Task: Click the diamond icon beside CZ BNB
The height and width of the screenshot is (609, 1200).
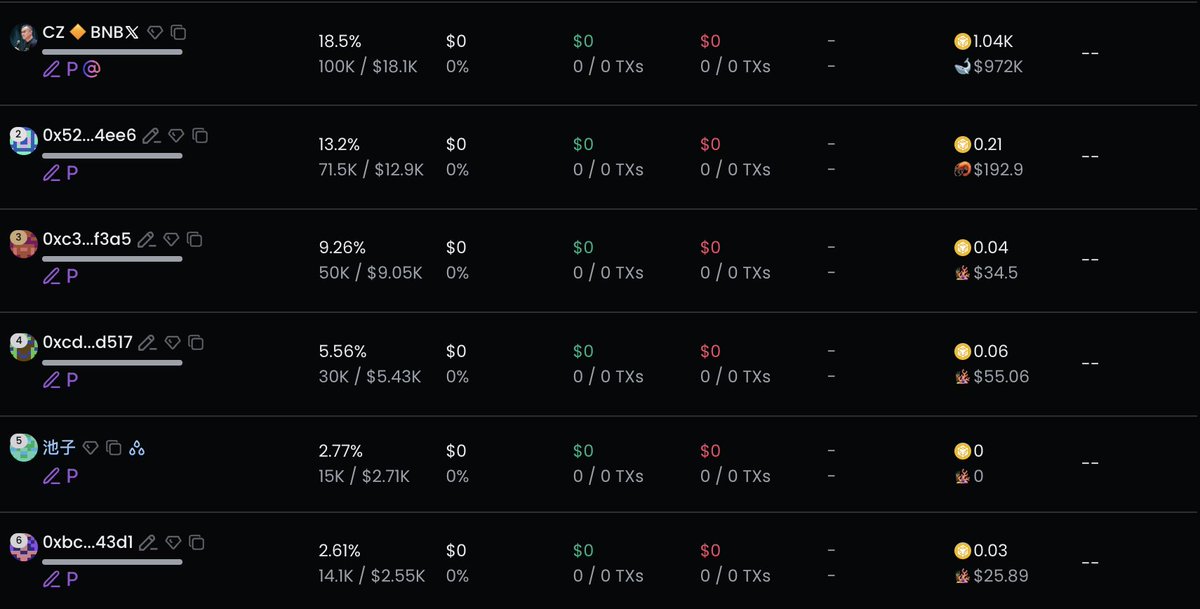Action: point(155,33)
